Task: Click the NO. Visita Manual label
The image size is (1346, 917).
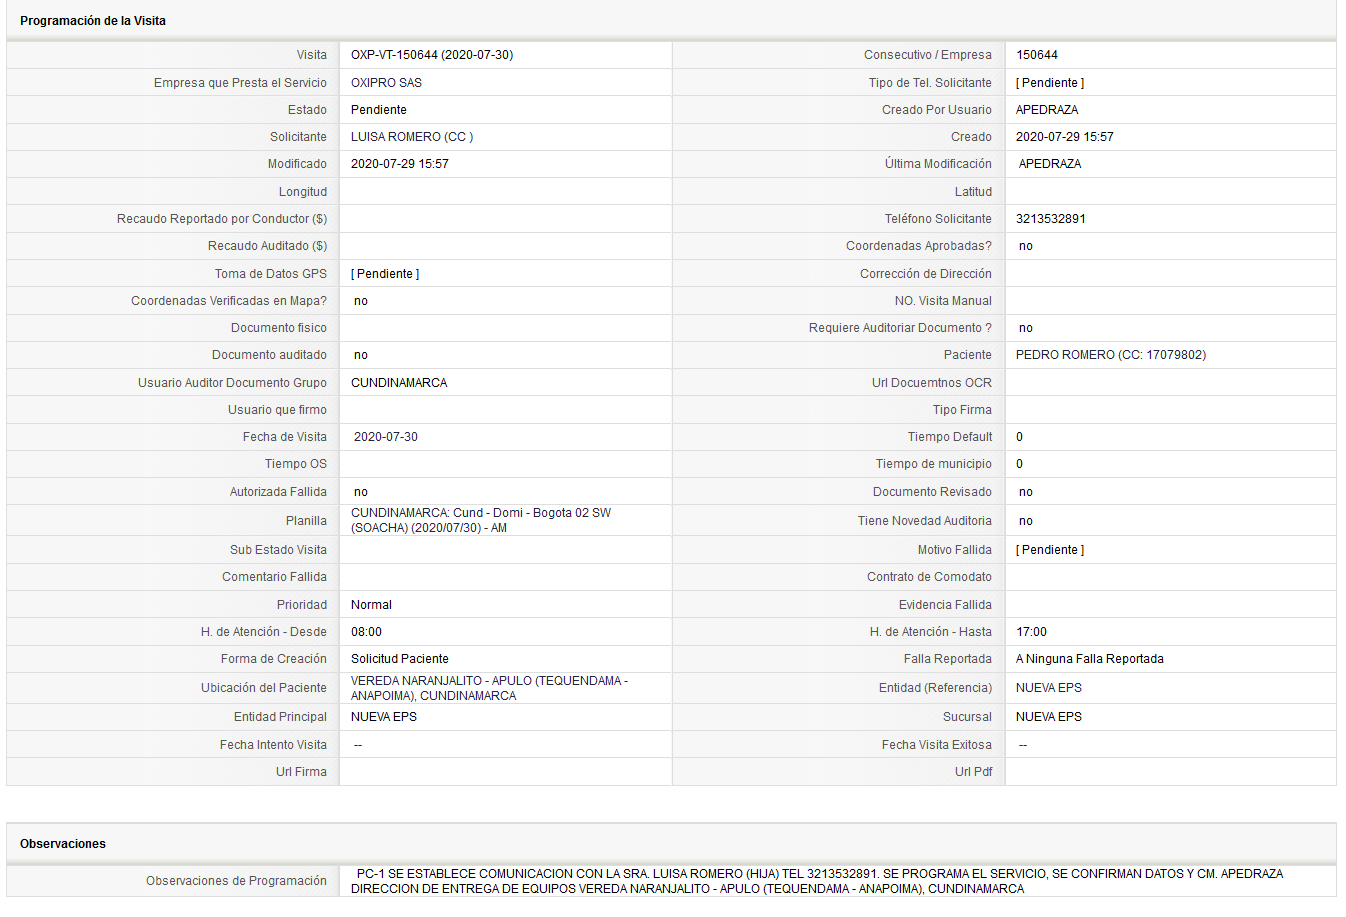Action: point(943,301)
